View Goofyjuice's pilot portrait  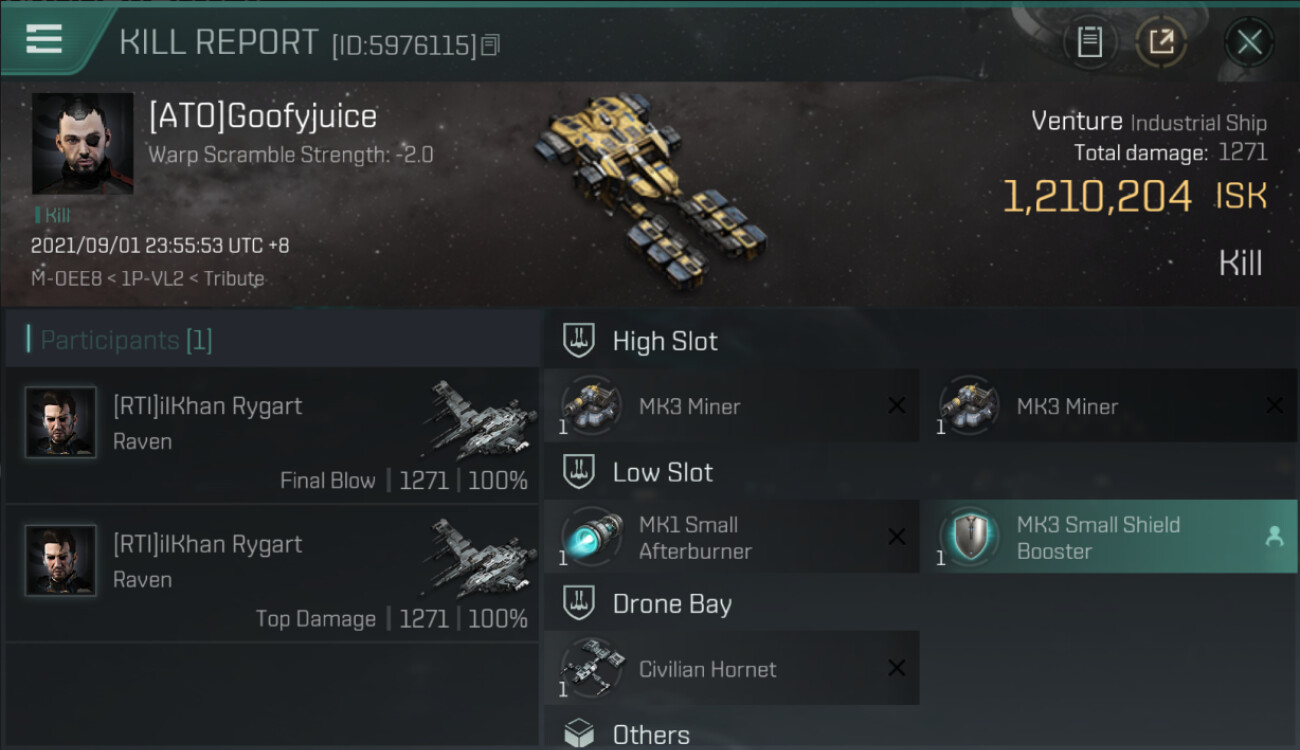point(82,144)
